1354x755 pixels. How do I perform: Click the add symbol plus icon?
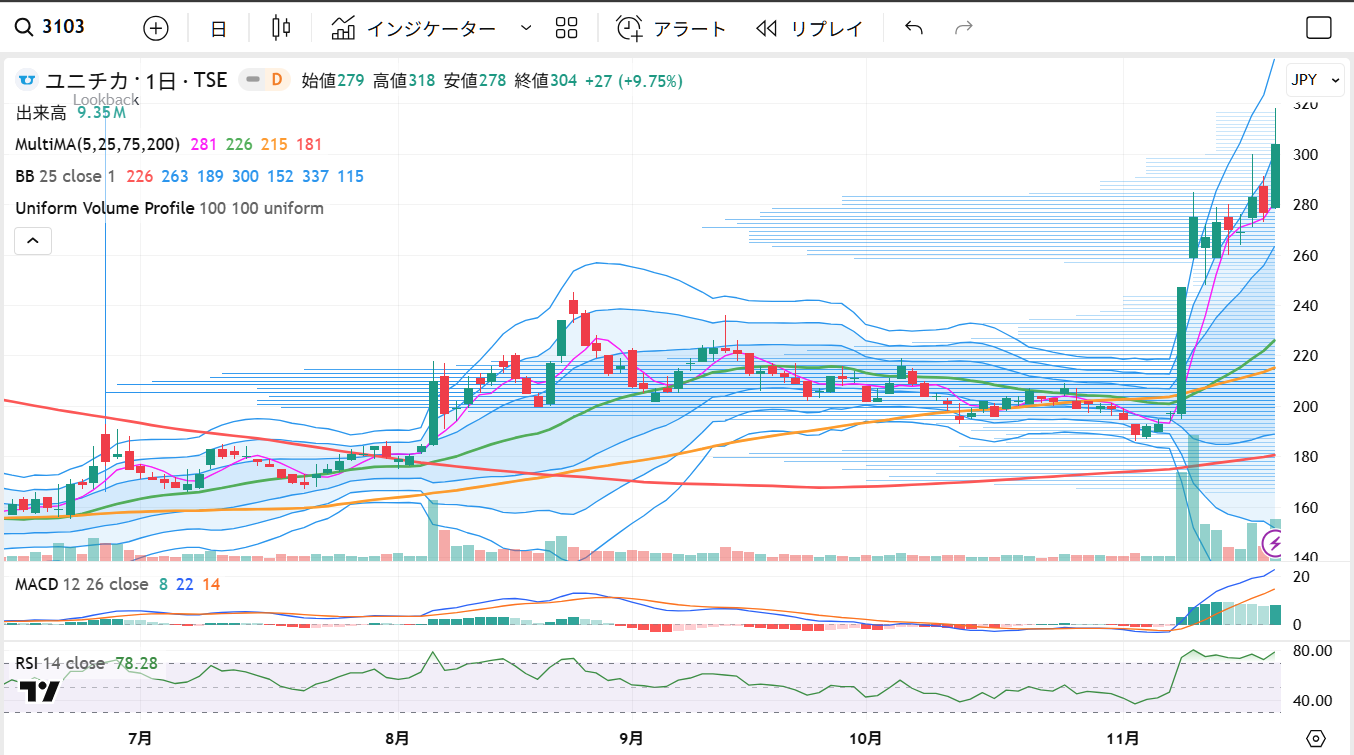click(156, 28)
